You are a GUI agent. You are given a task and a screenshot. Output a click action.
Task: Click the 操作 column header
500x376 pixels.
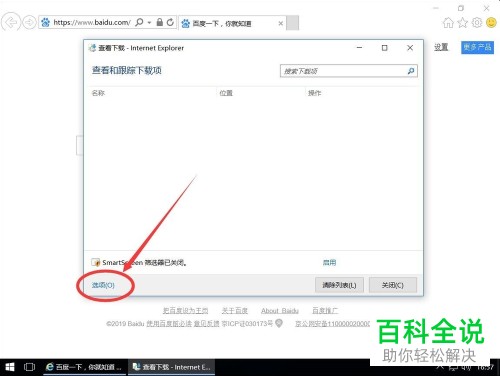(314, 93)
